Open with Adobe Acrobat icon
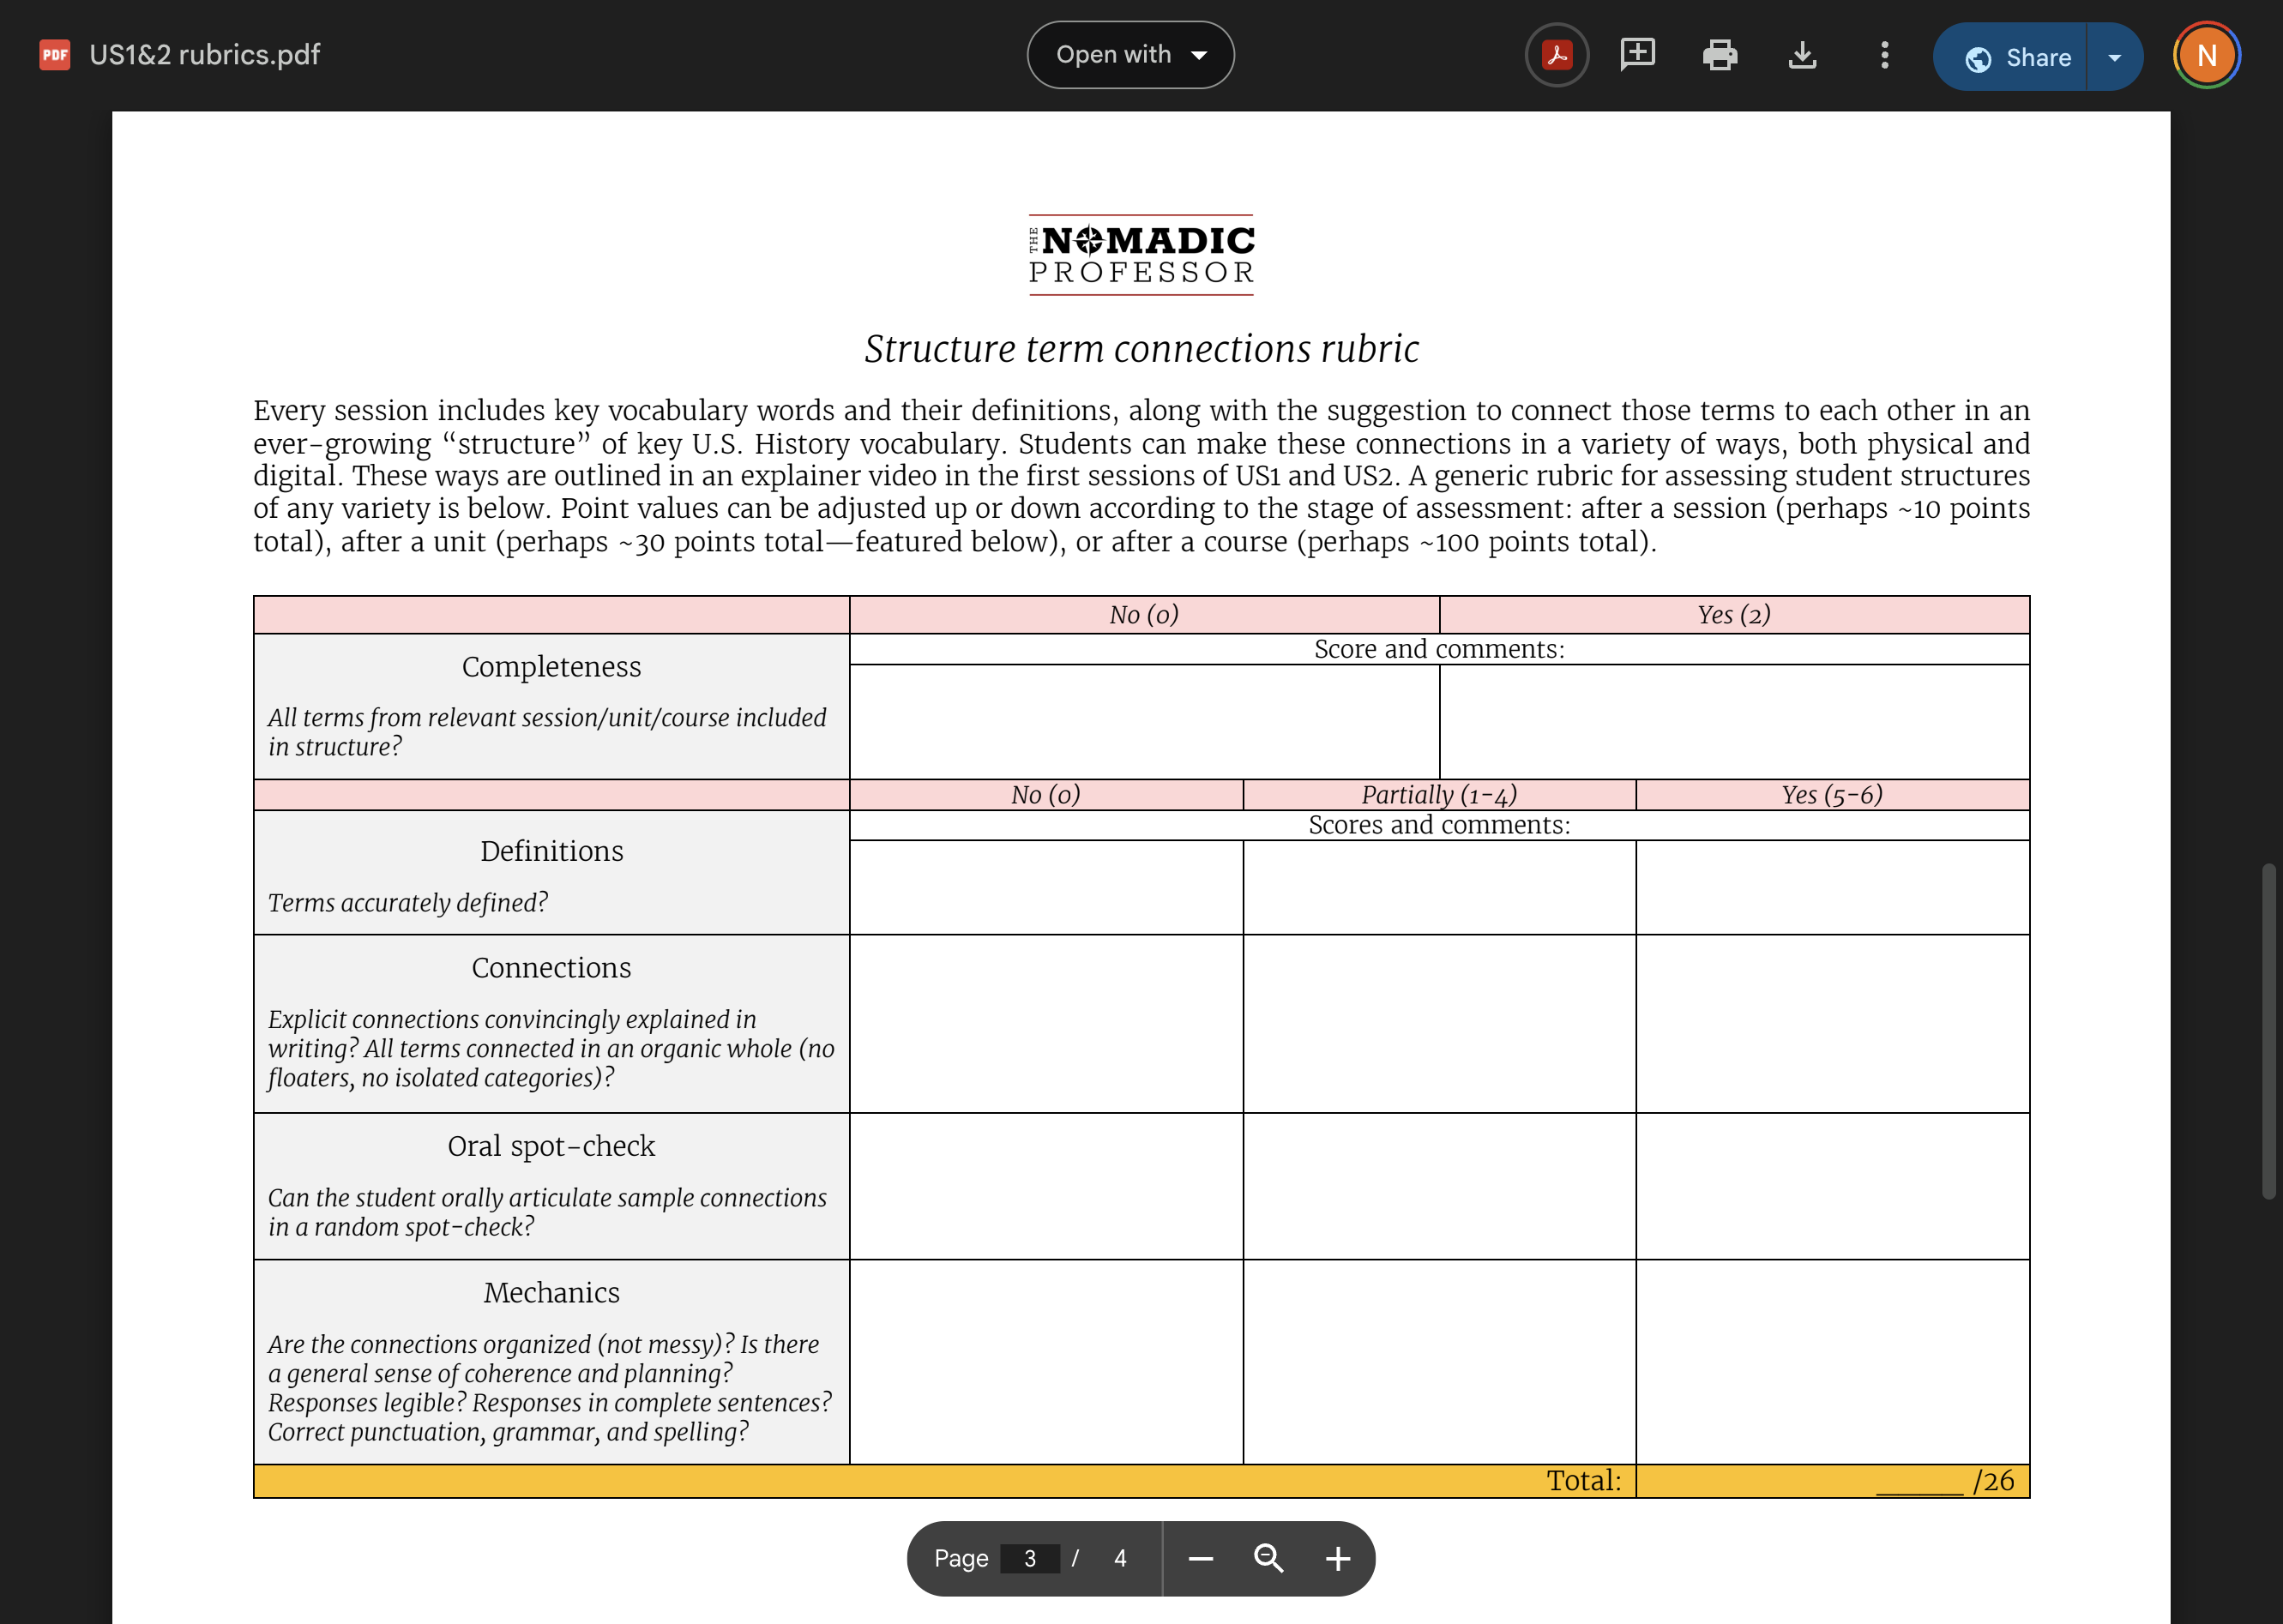 [1556, 55]
